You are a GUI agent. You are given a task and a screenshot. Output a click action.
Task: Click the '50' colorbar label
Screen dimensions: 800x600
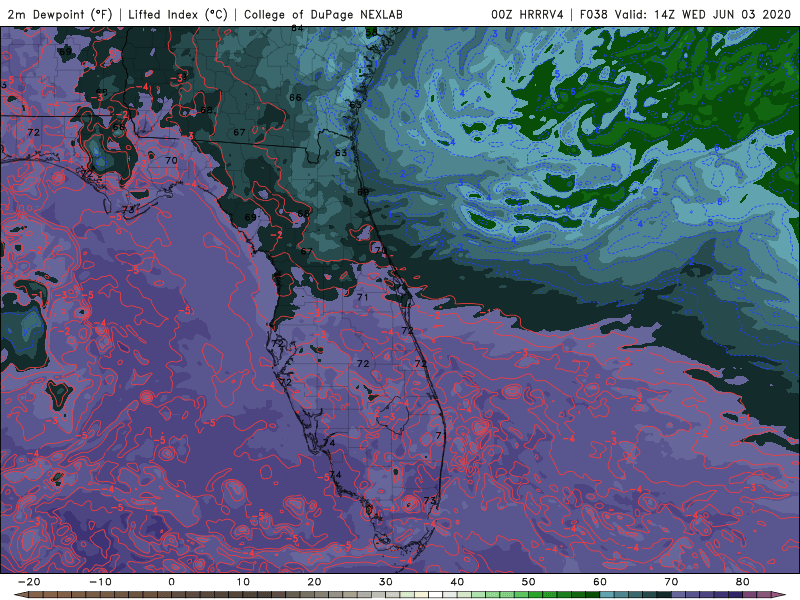(x=529, y=582)
